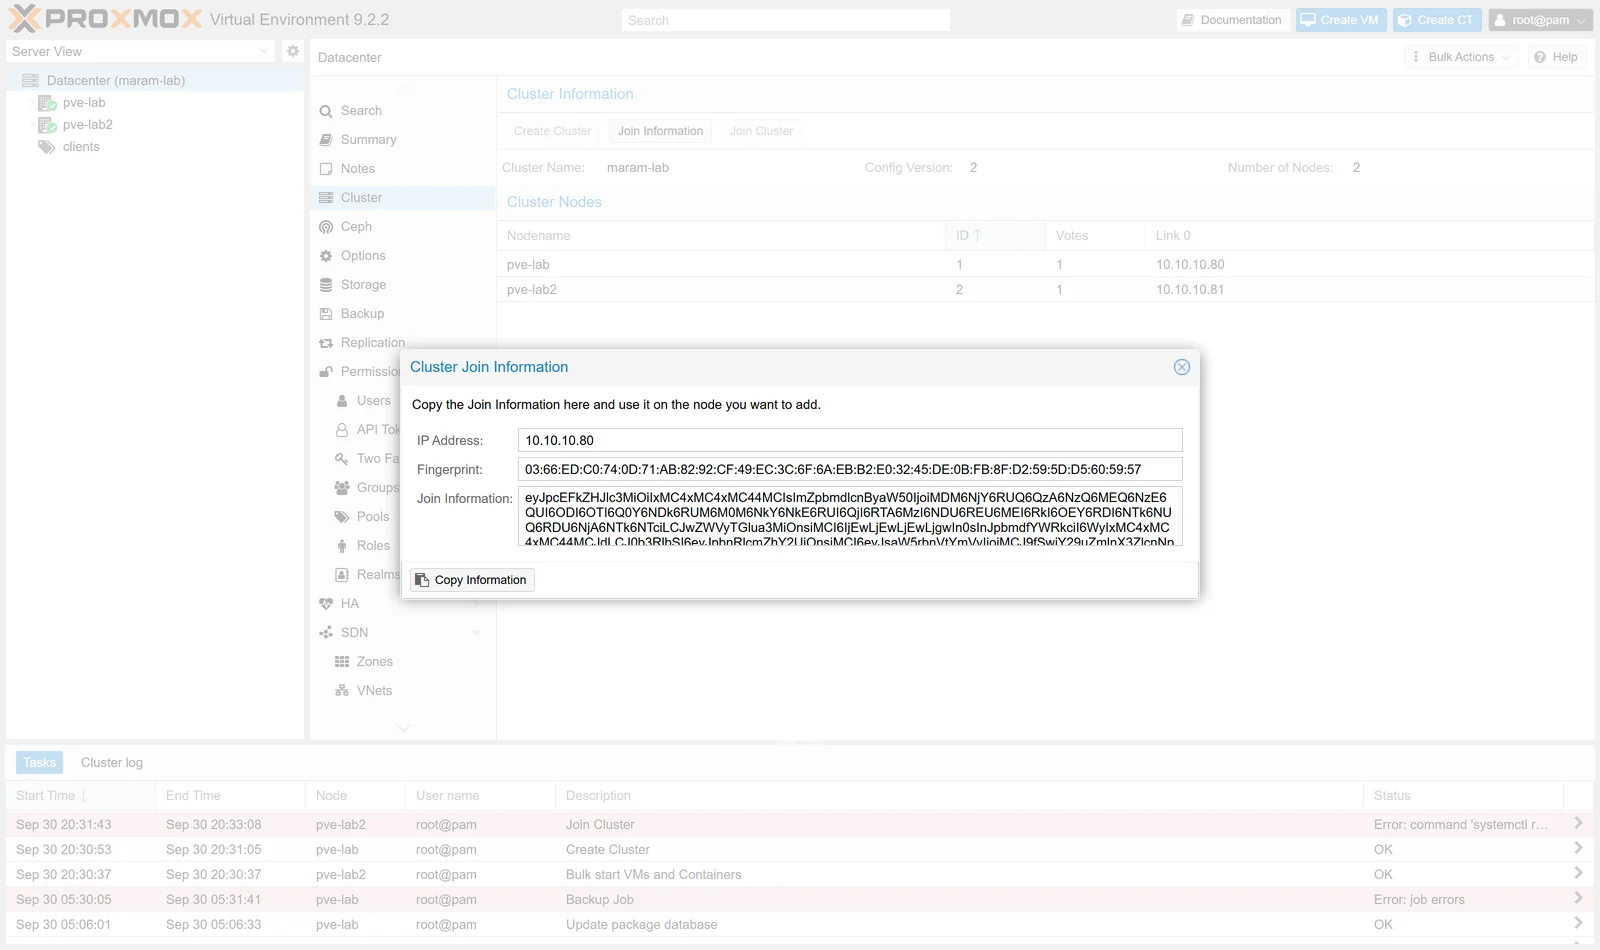Click the Users person icon
Image resolution: width=1600 pixels, height=950 pixels.
342,401
